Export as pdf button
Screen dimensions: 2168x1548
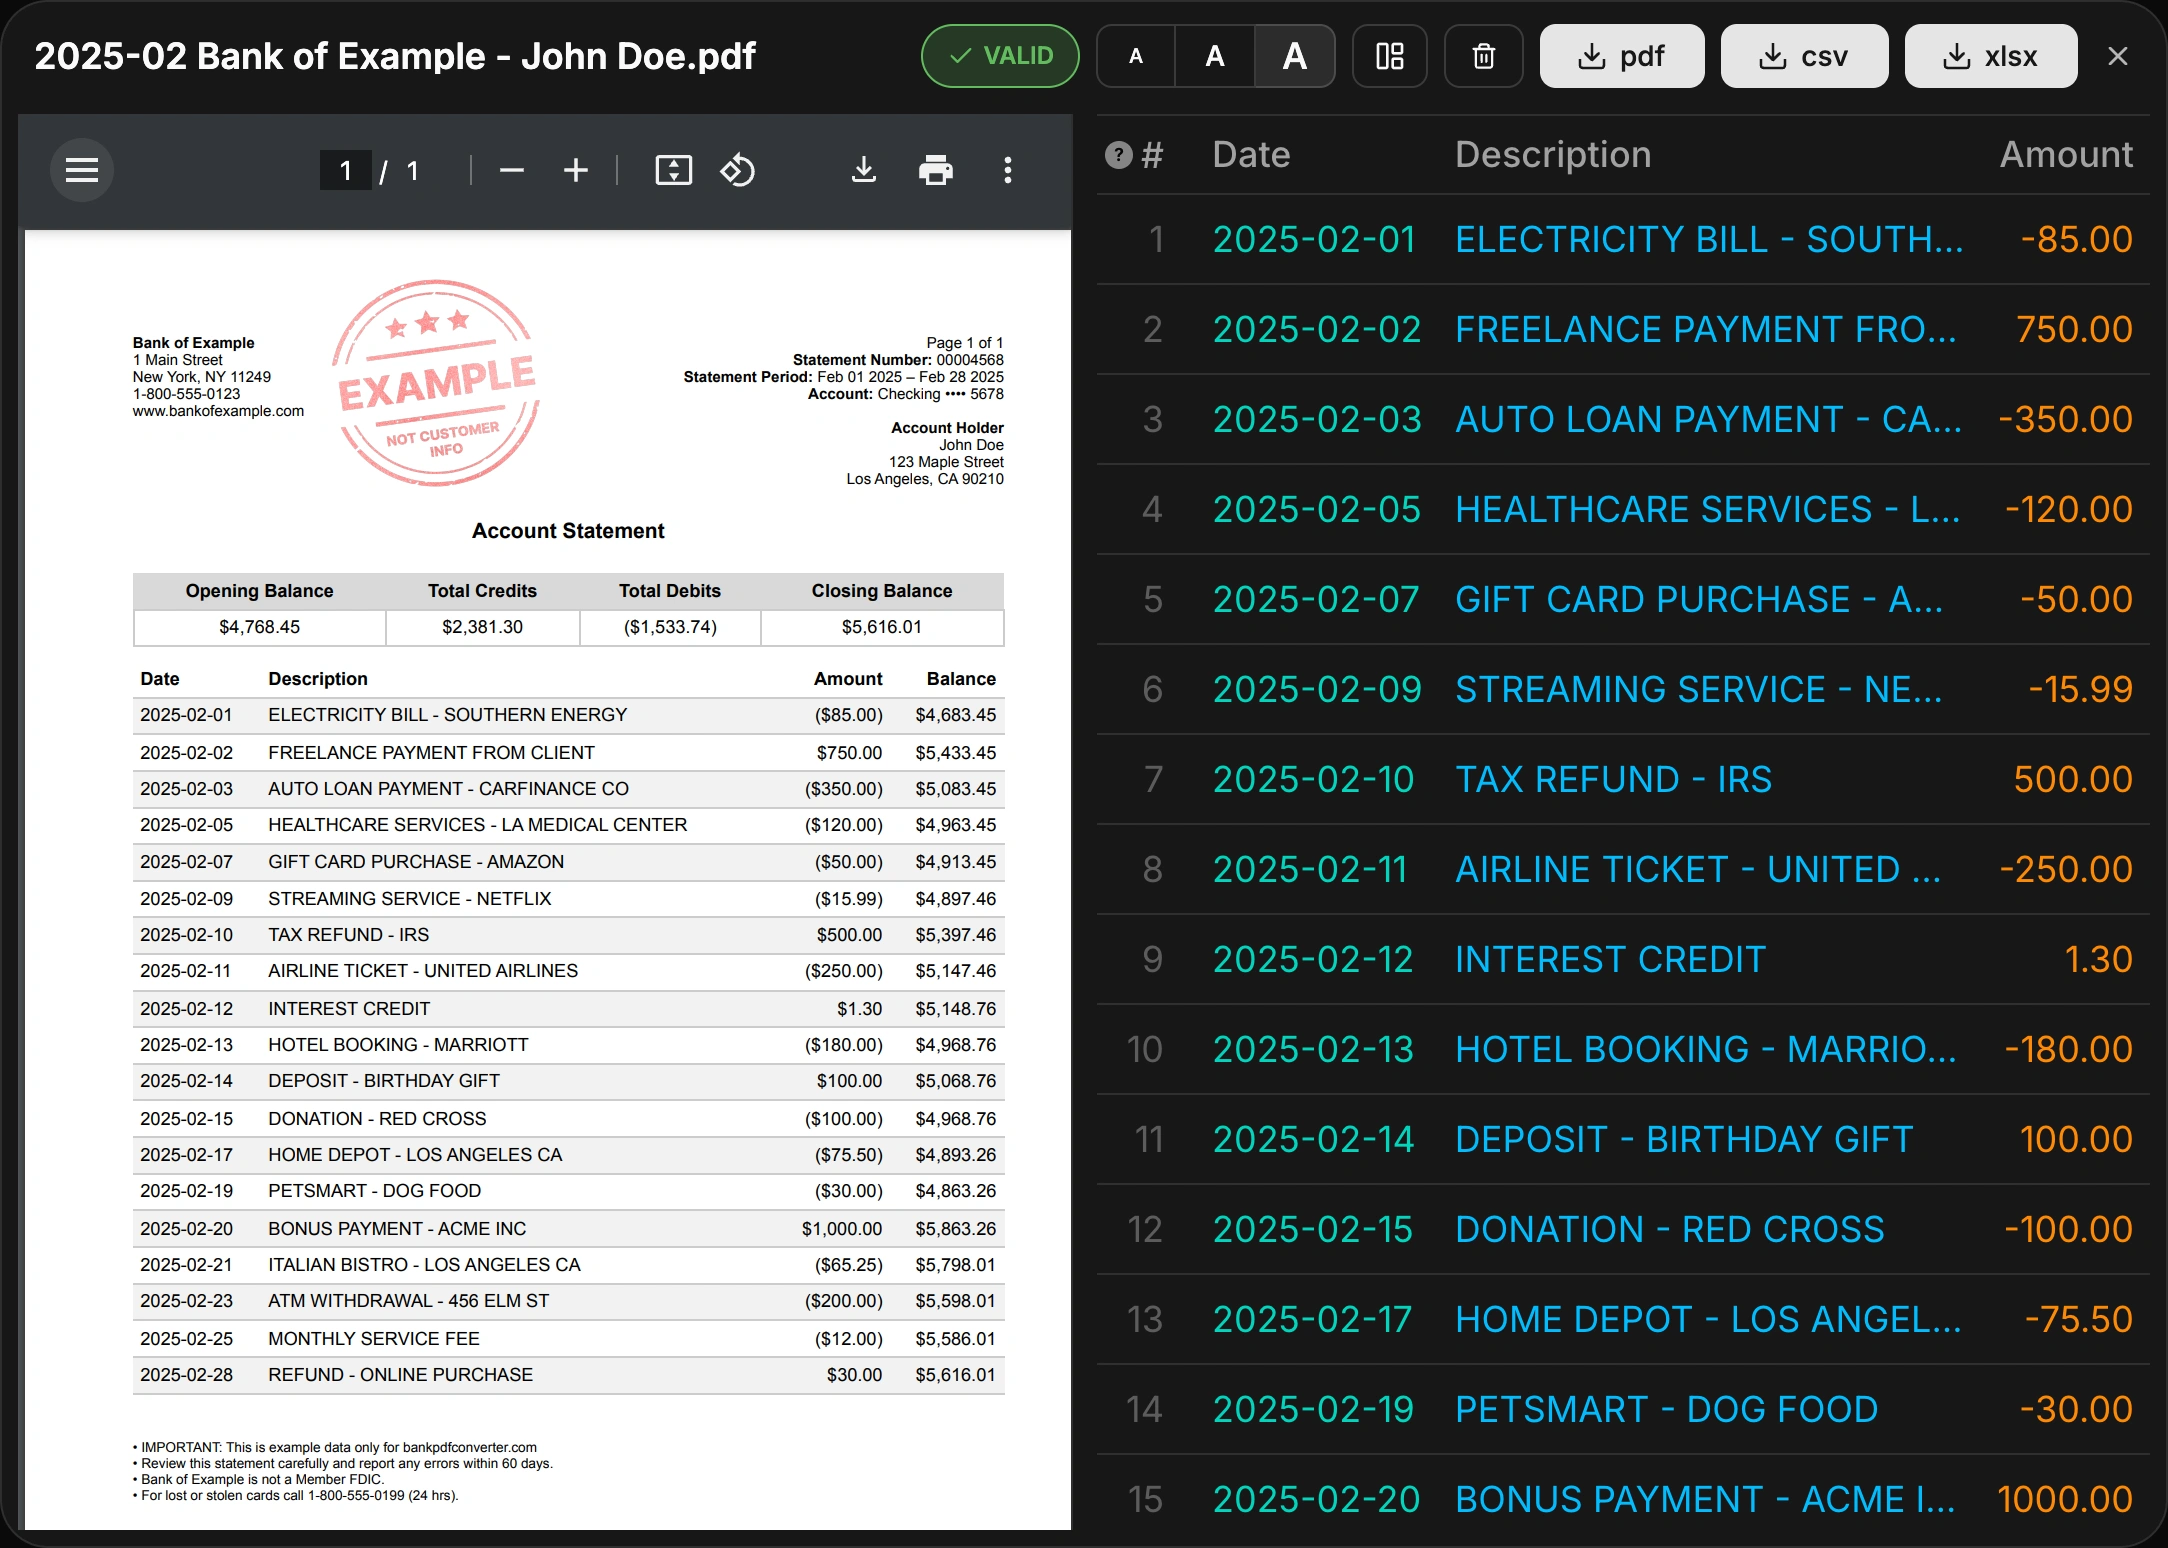(x=1622, y=56)
